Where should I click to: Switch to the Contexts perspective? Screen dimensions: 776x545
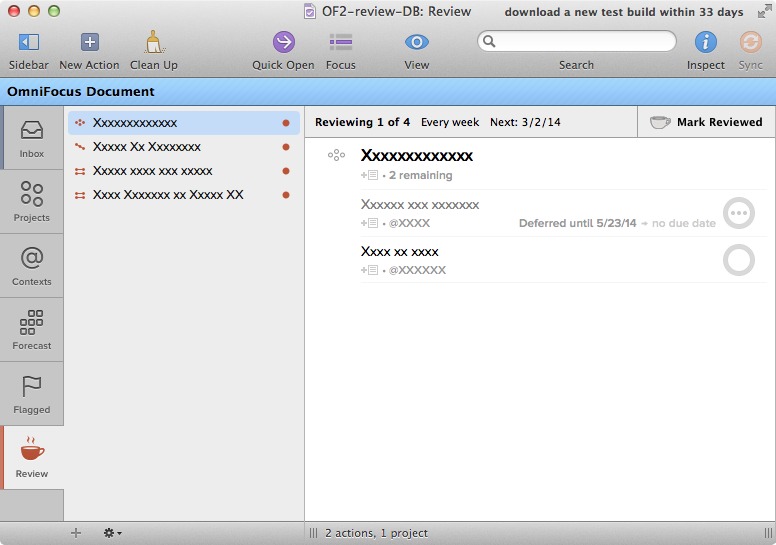pyautogui.click(x=32, y=266)
